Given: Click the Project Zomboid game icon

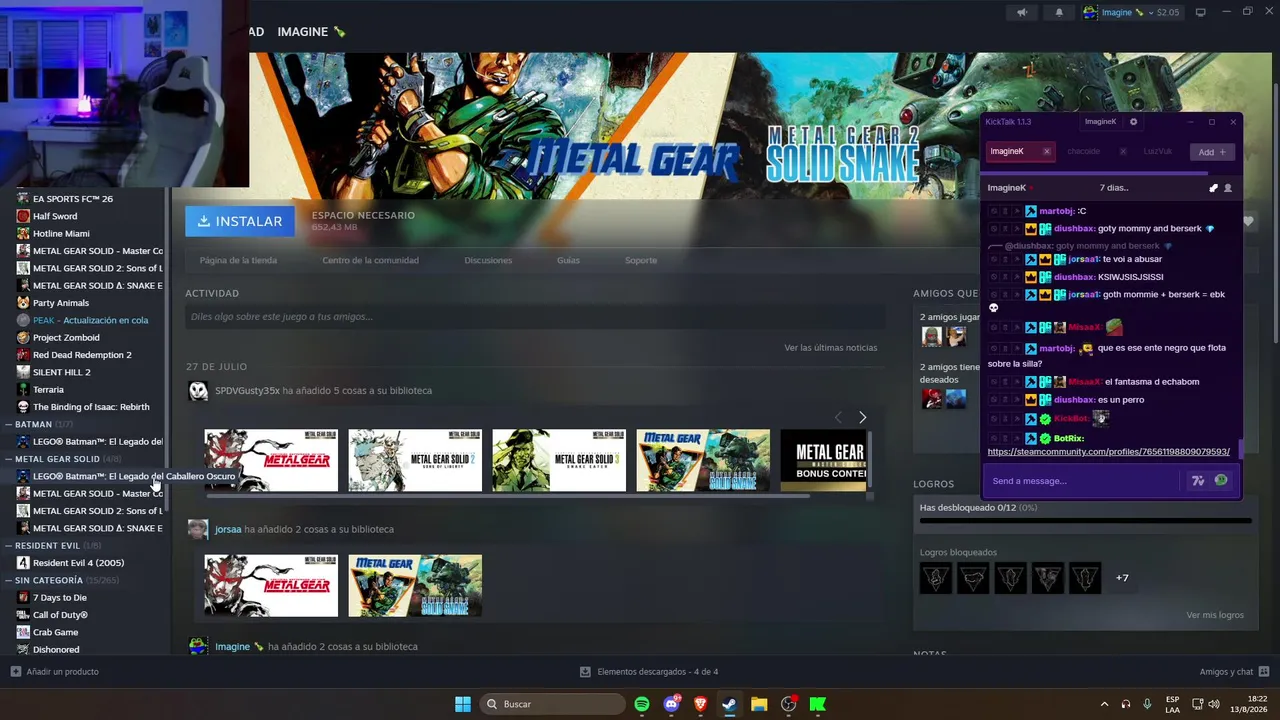Looking at the screenshot, I should [23, 337].
